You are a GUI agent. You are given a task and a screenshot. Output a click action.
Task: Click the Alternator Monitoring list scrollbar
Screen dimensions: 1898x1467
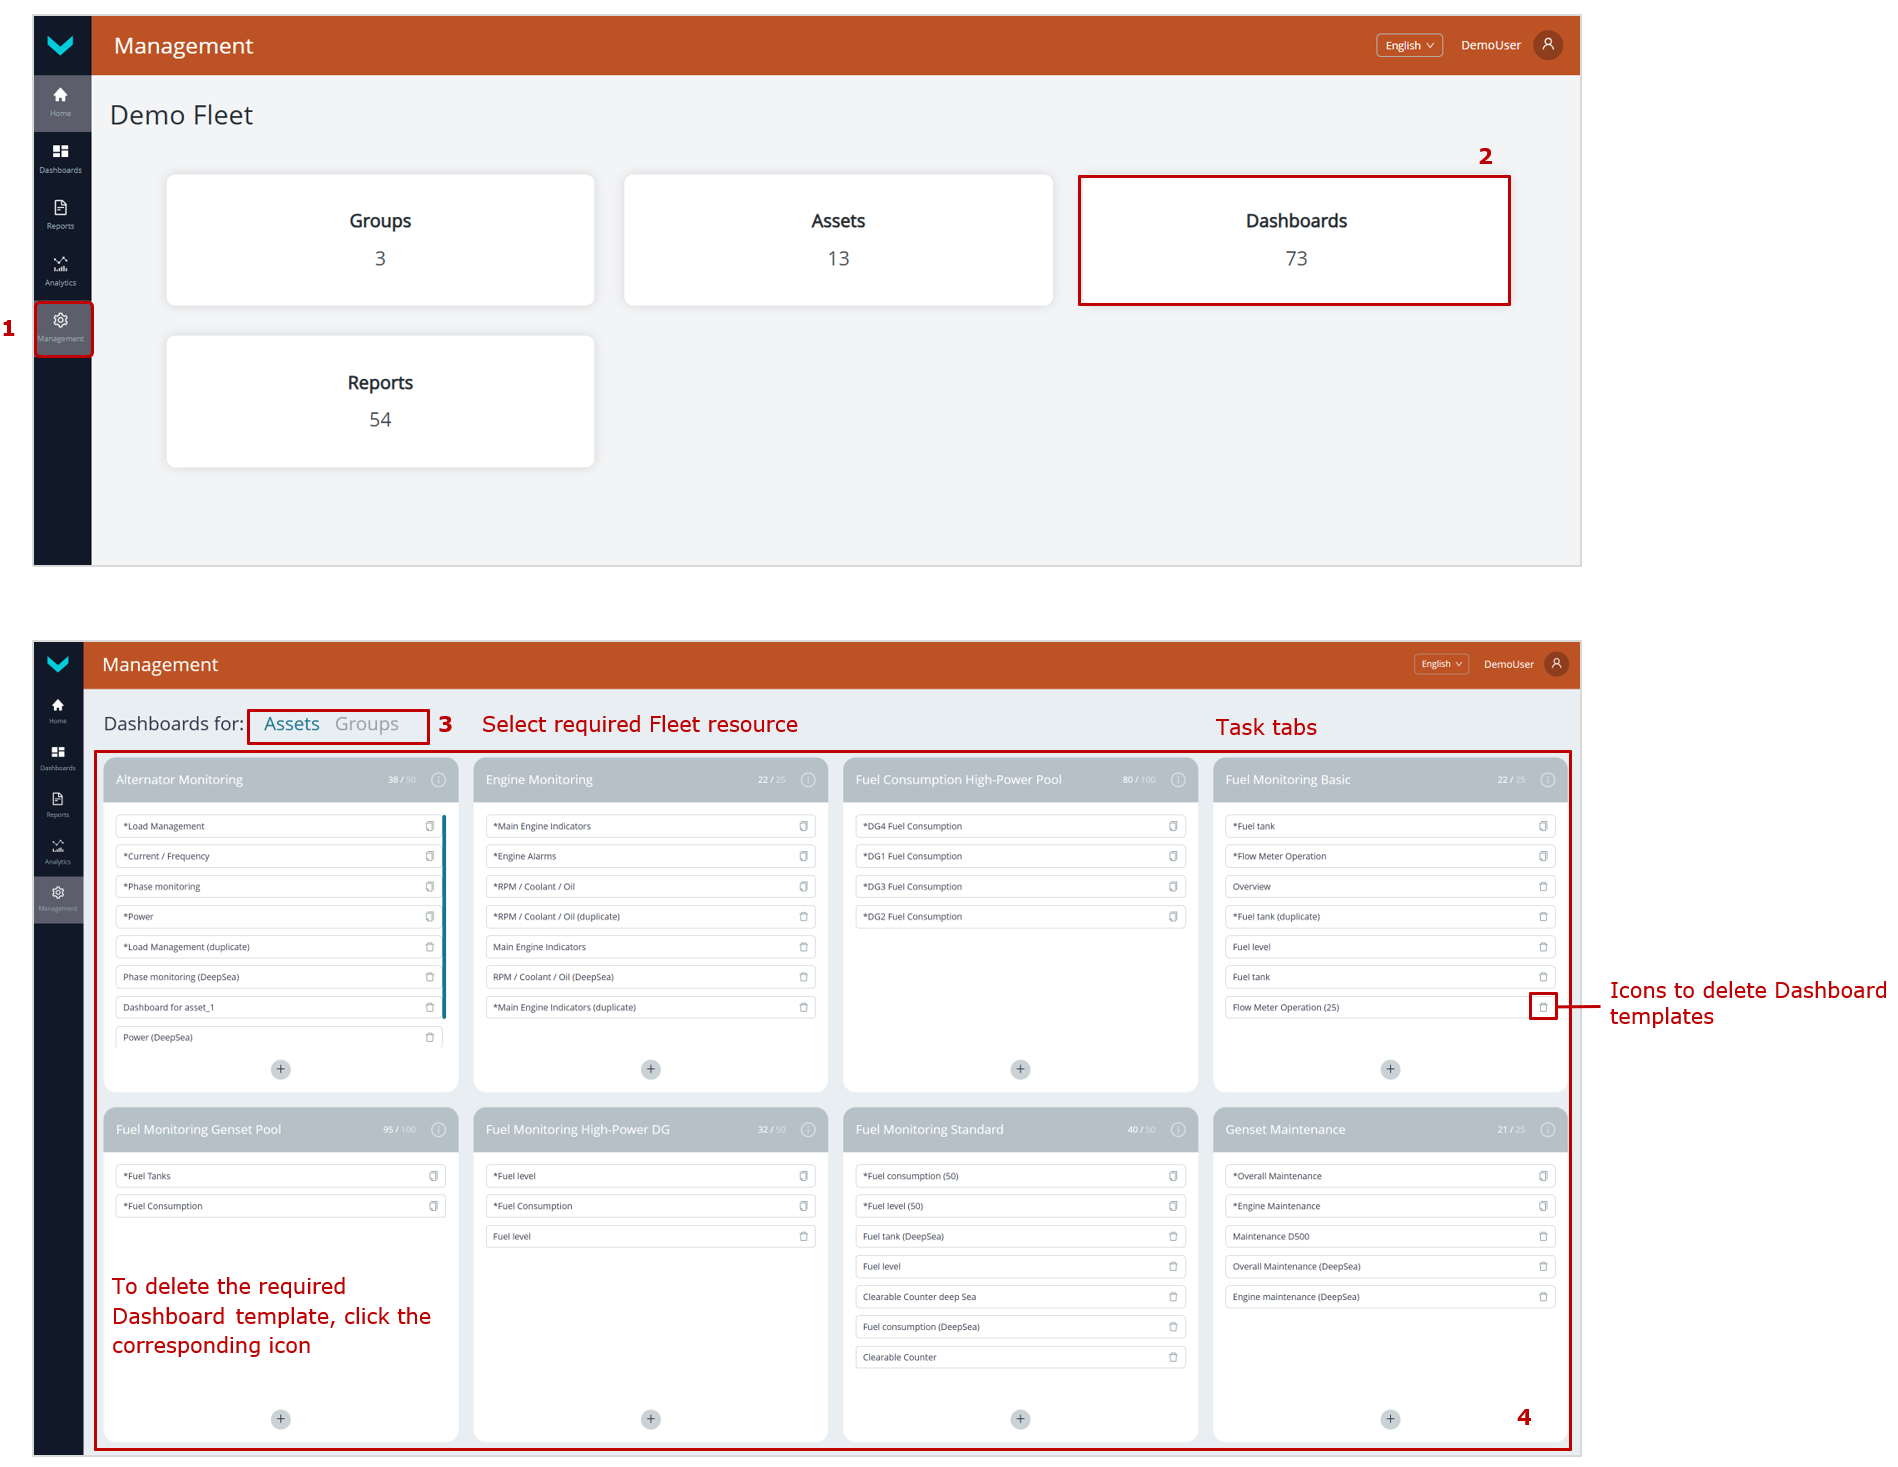[x=444, y=915]
